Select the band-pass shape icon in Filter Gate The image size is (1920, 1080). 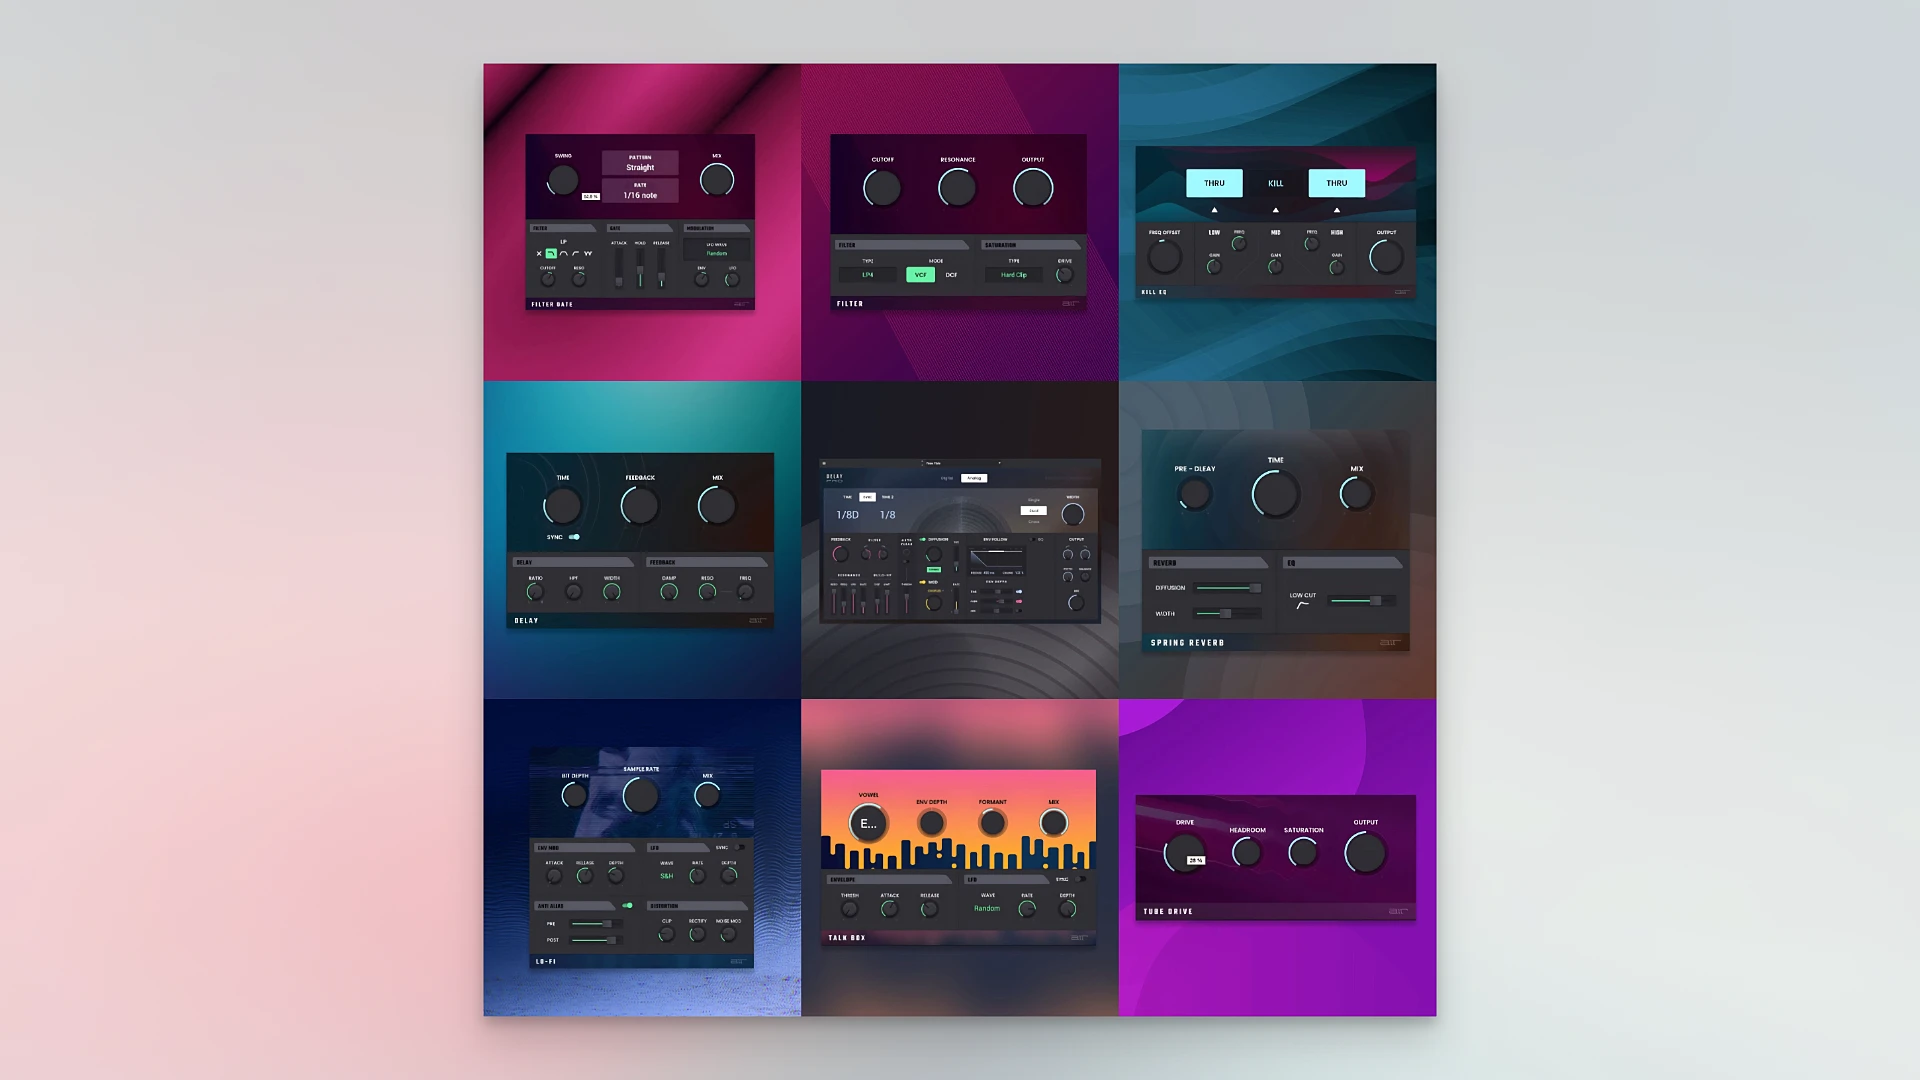click(x=564, y=253)
